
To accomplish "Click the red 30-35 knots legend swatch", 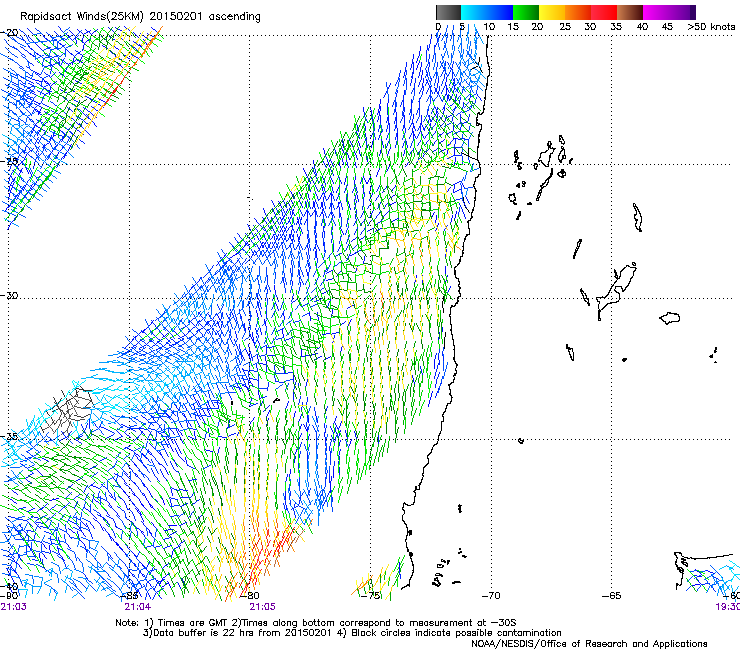I will (x=604, y=12).
